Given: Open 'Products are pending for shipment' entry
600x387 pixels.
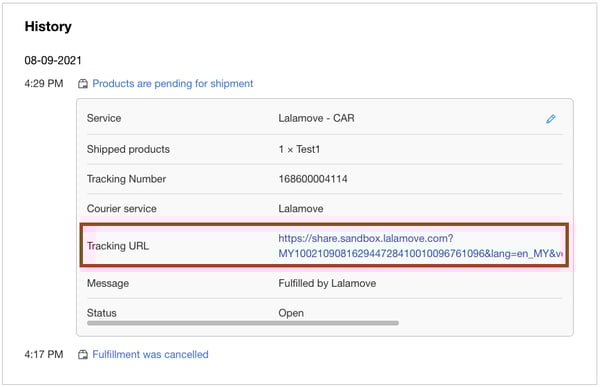Looking at the screenshot, I should click(173, 83).
